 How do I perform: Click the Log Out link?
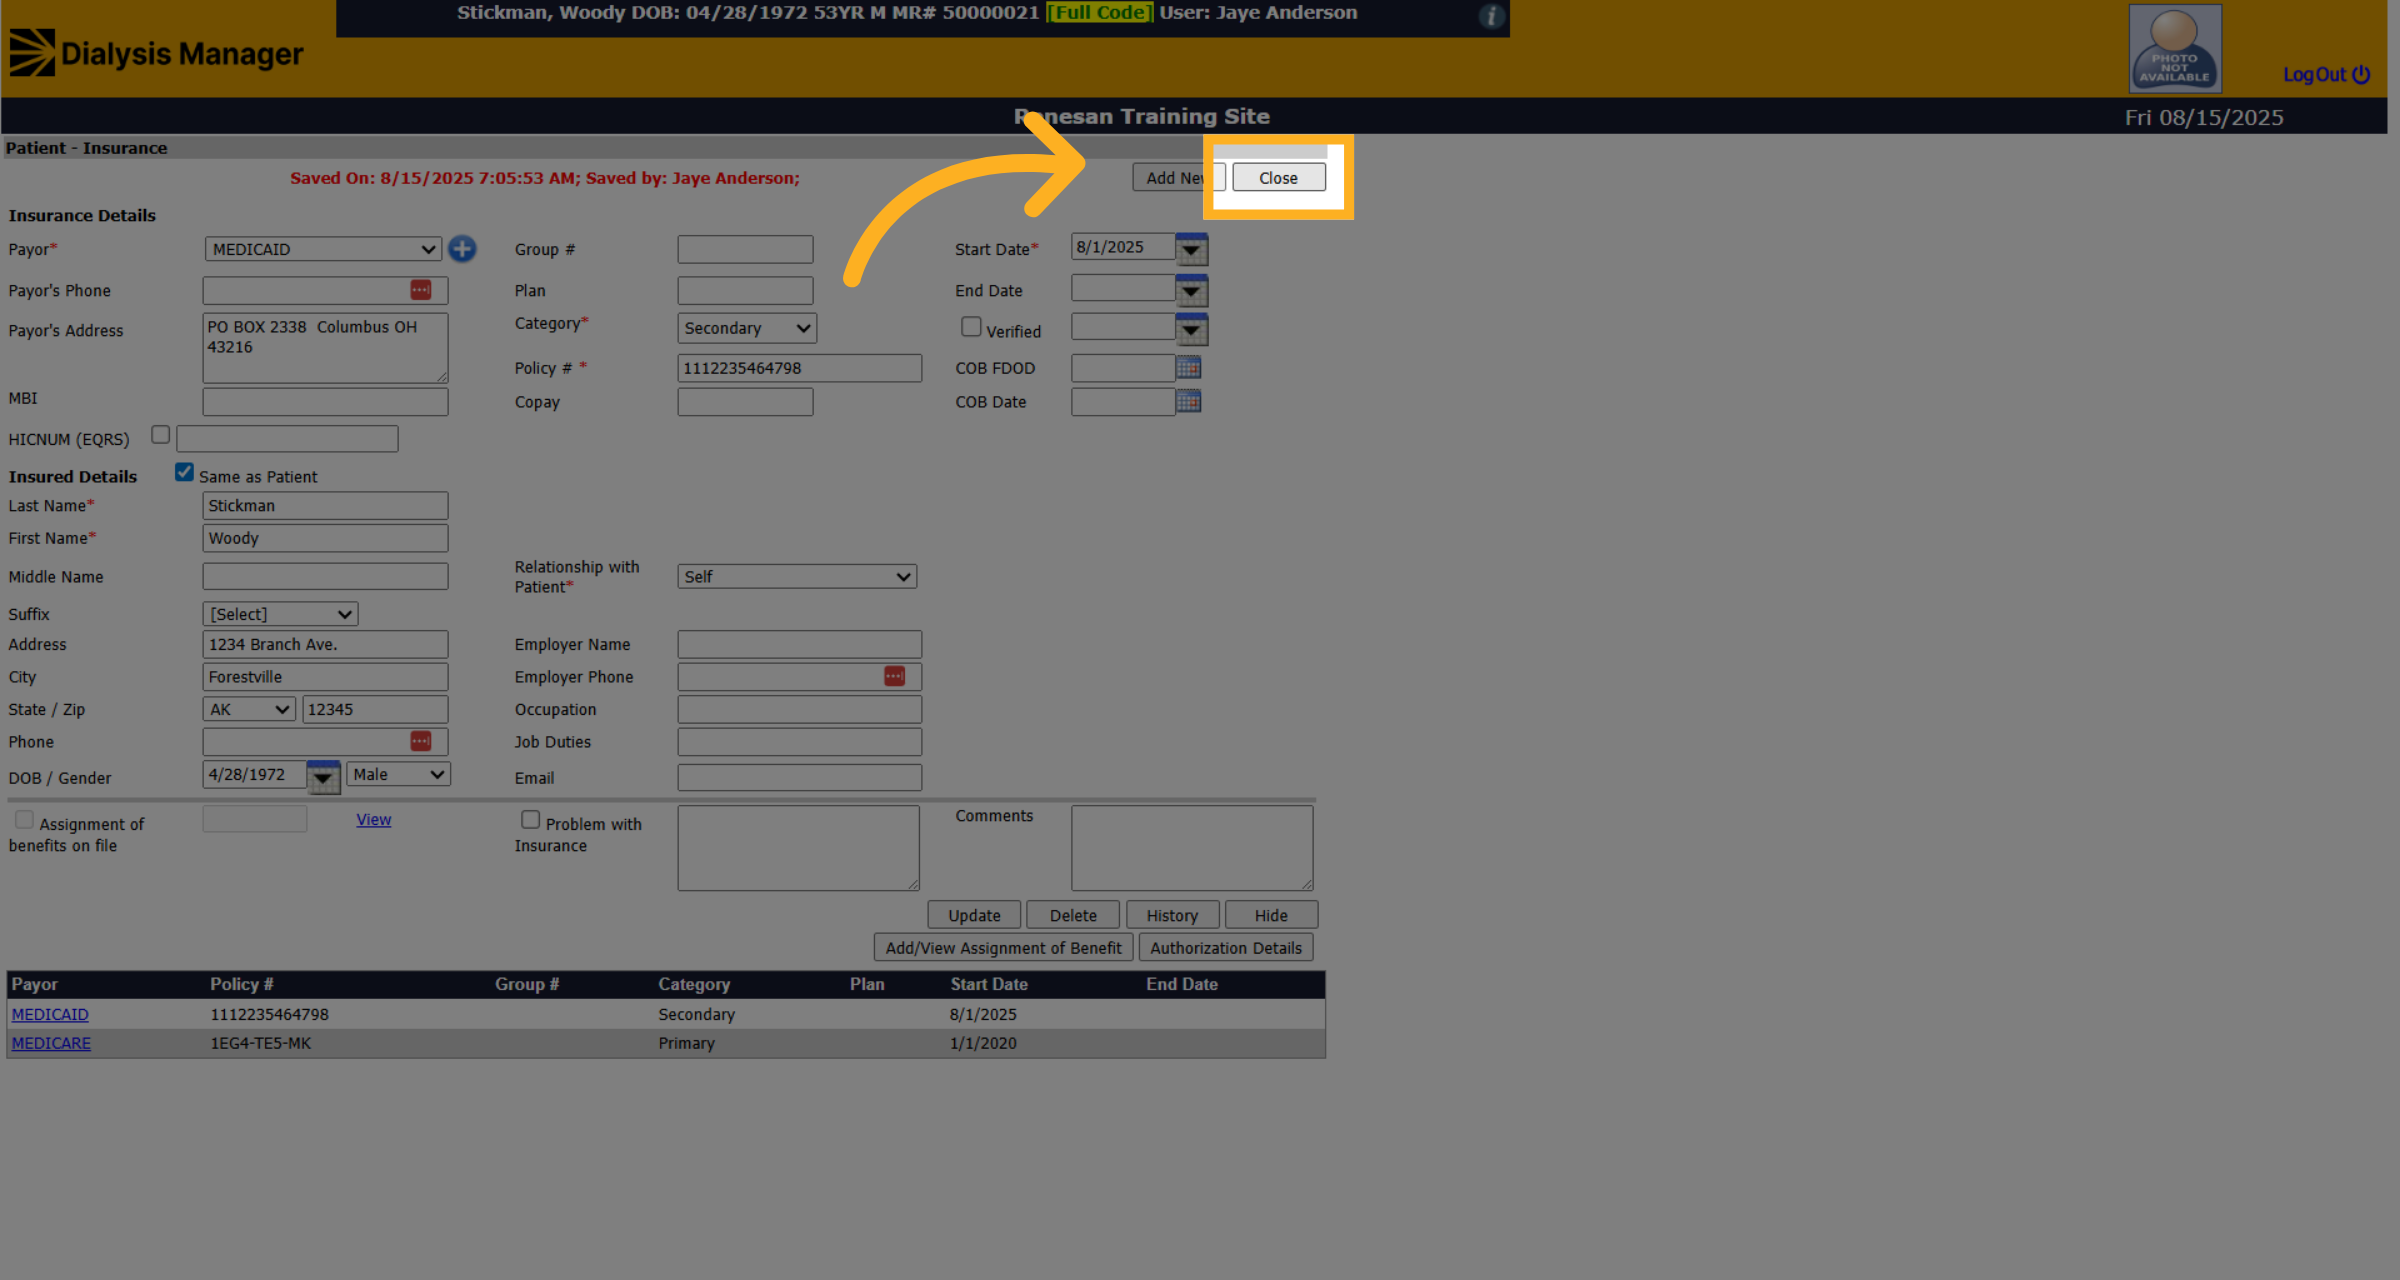click(x=2326, y=74)
